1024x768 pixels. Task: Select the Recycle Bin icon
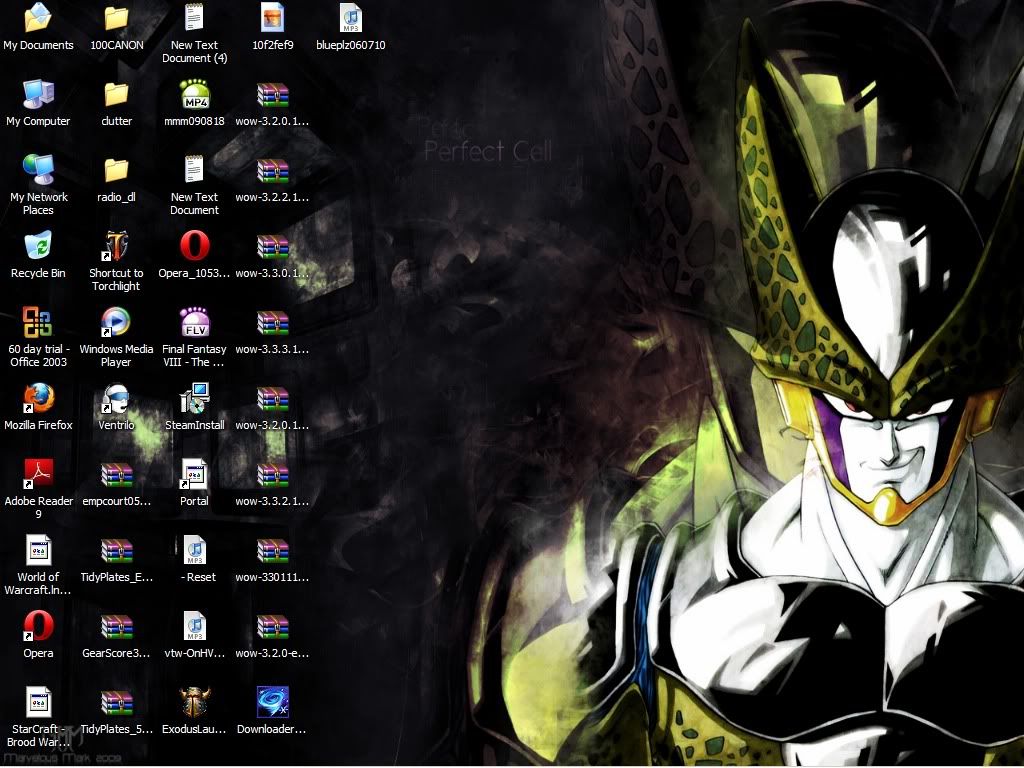pyautogui.click(x=38, y=246)
